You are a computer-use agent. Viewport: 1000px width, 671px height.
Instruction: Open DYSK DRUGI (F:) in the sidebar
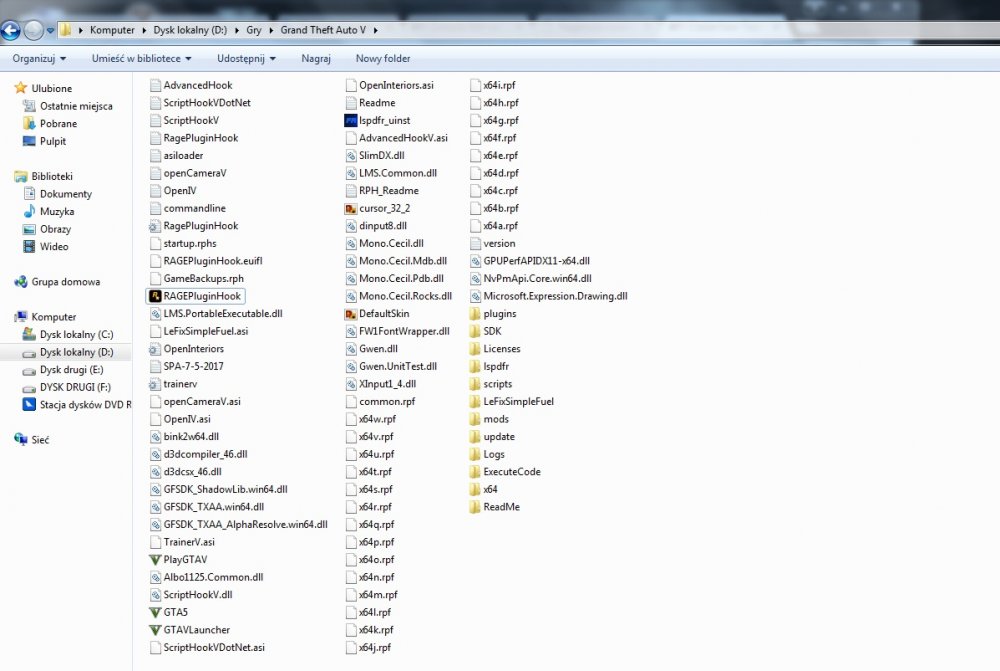pyautogui.click(x=75, y=387)
